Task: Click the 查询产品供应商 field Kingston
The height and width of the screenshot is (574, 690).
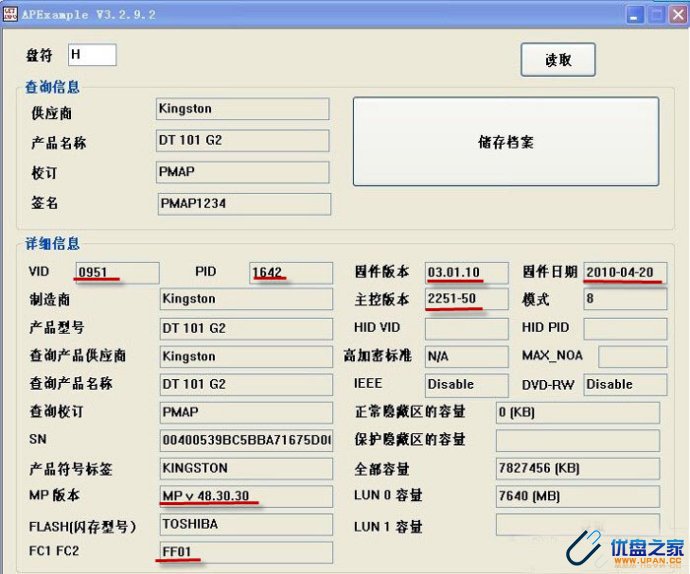Action: (x=246, y=357)
